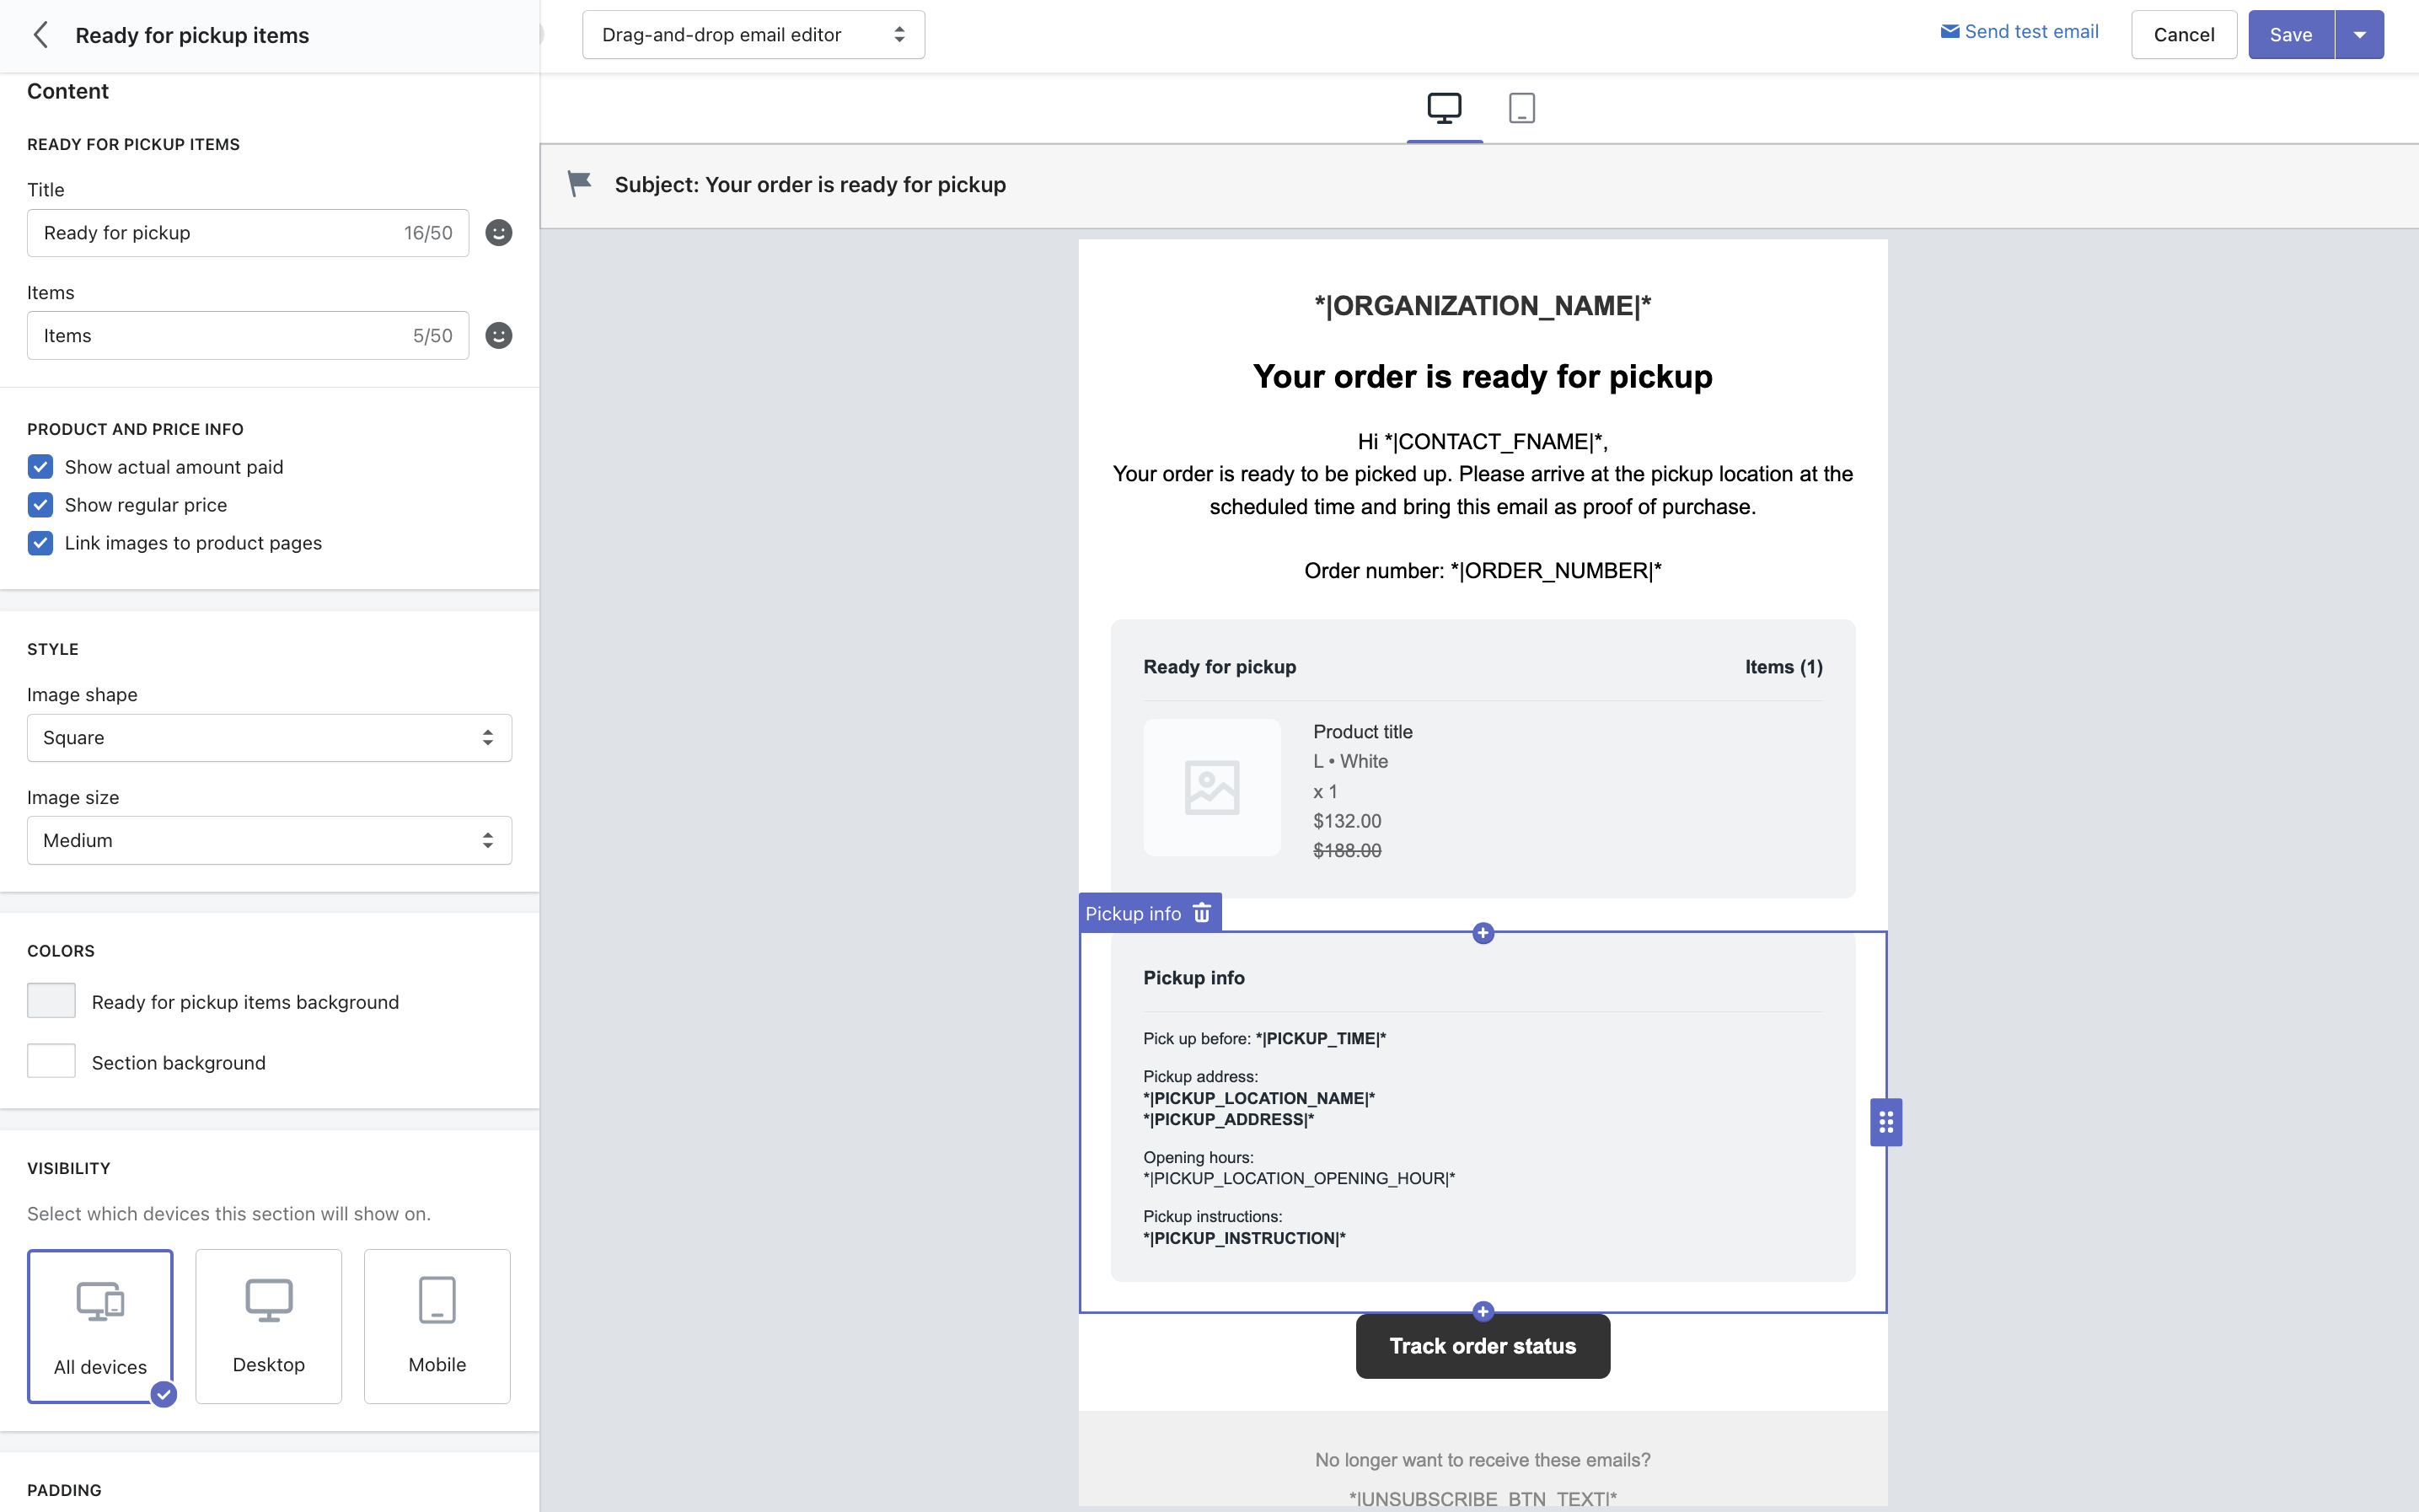
Task: Click the back arrow beside Ready for pickup items
Action: click(41, 35)
